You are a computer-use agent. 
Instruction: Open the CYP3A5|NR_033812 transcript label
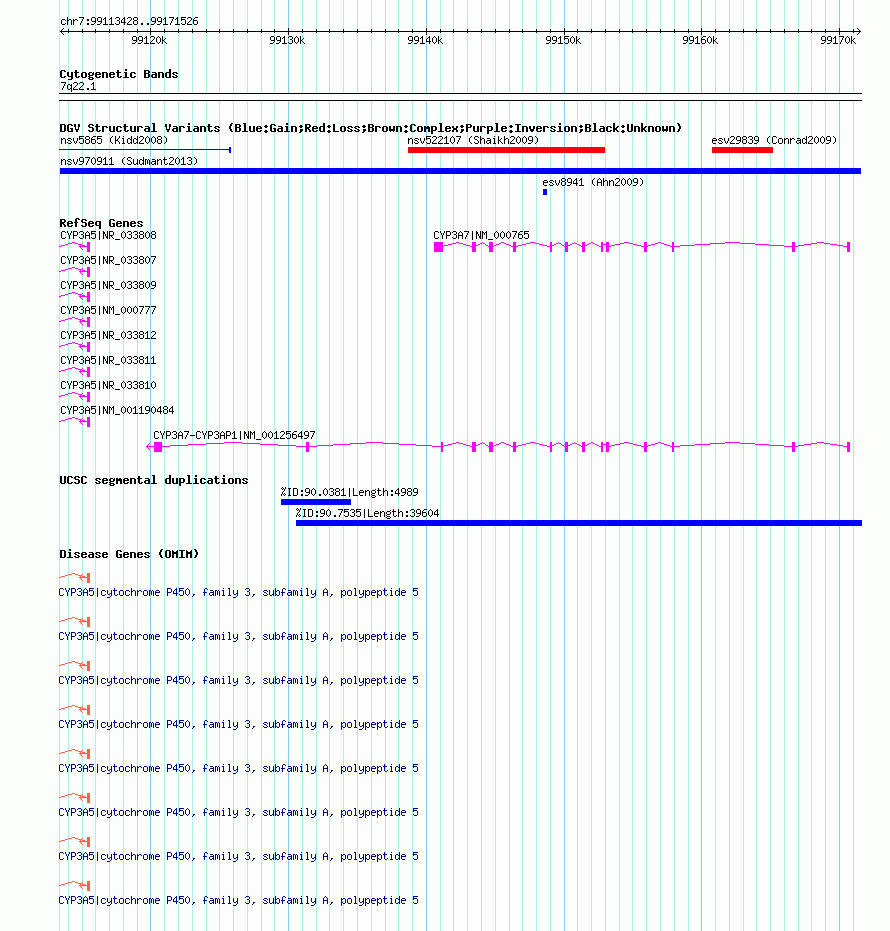tap(108, 335)
